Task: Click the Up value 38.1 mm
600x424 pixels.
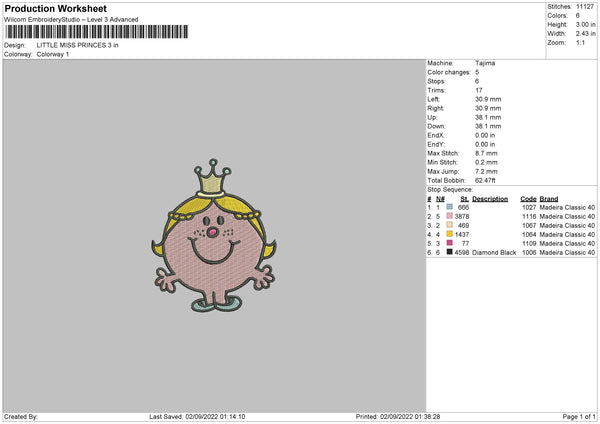Action: 488,117
